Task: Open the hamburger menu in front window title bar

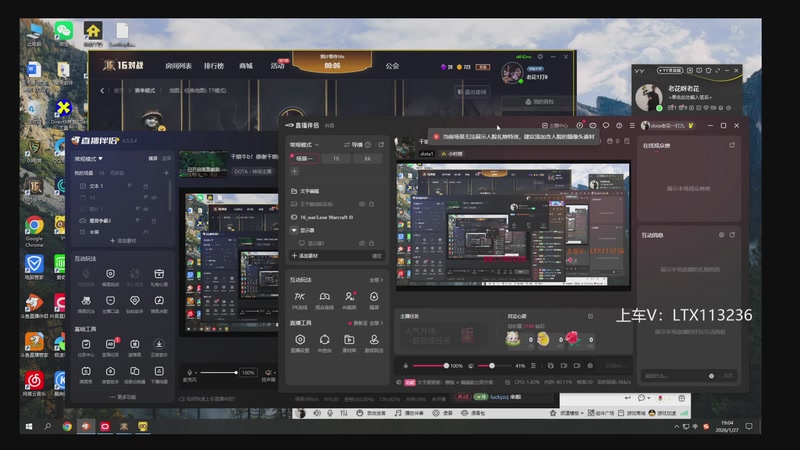Action: (632, 126)
